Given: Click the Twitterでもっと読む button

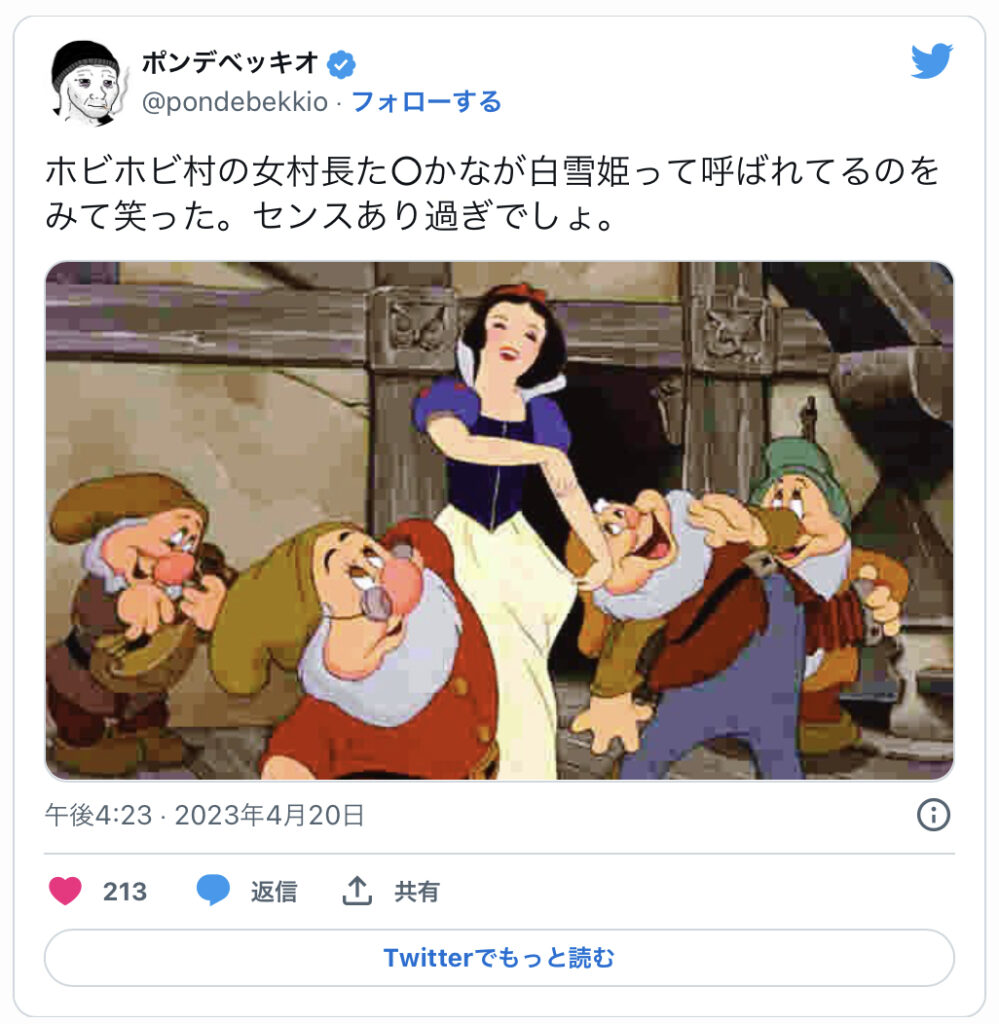Looking at the screenshot, I should tap(499, 957).
